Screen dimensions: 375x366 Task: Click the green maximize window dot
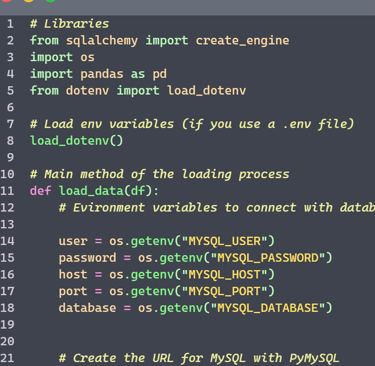pyautogui.click(x=50, y=1)
